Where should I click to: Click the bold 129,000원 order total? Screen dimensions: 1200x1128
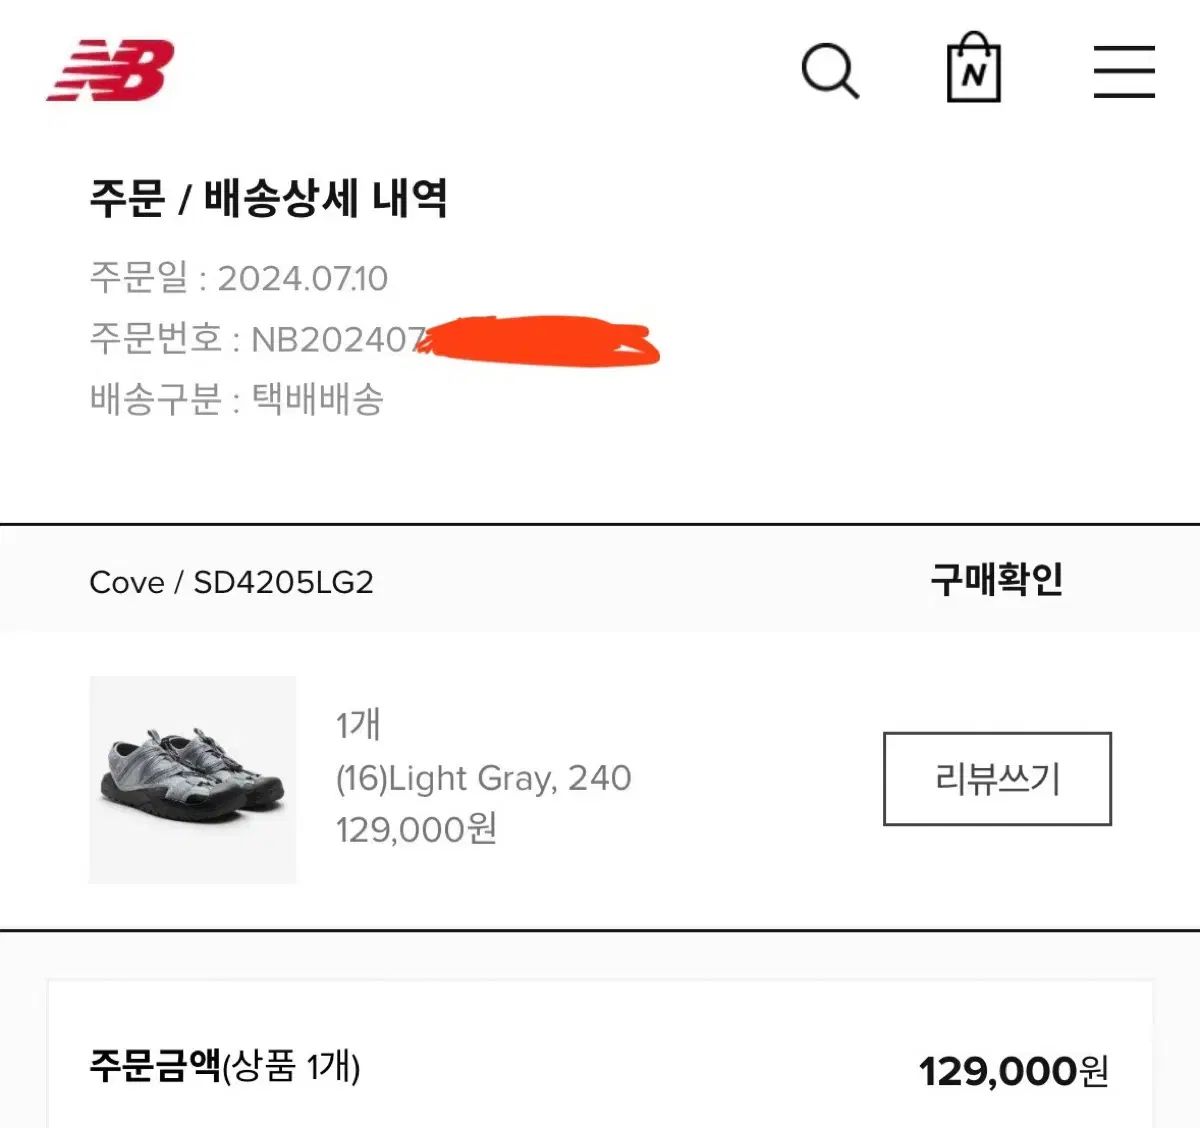[1013, 1071]
